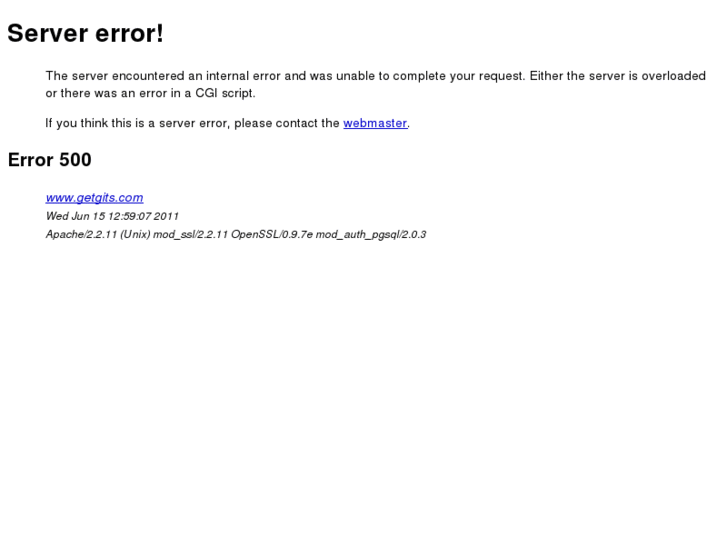Click the words "please contact the"
The width and height of the screenshot is (727, 545).
pos(287,123)
